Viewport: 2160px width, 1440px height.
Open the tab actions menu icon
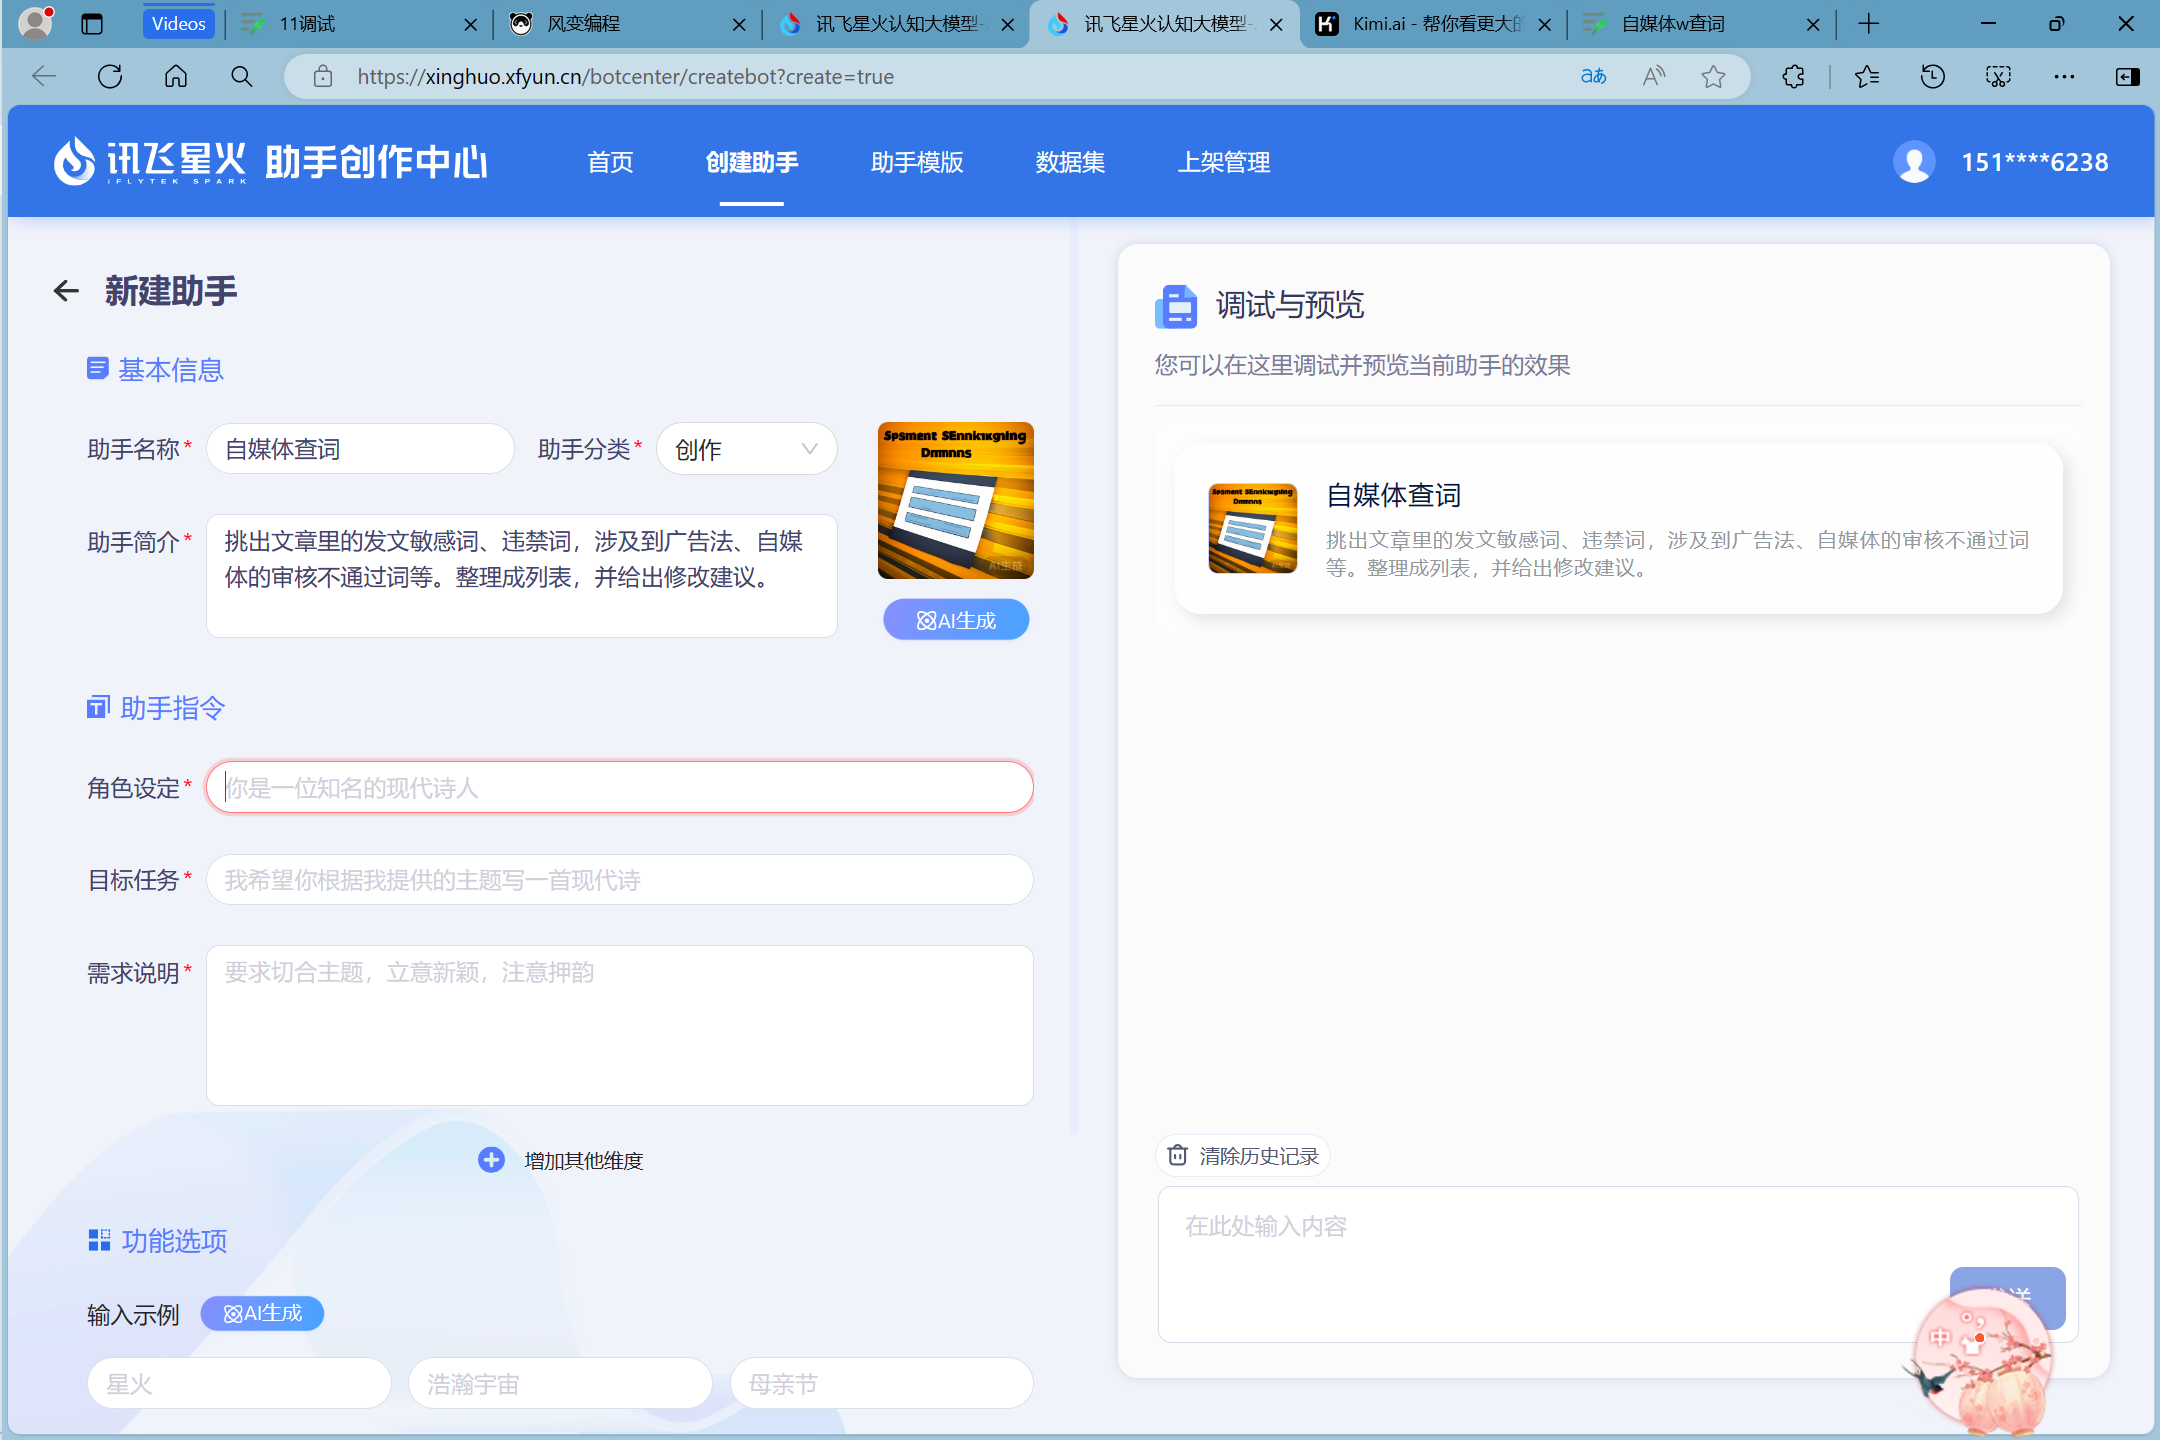pyautogui.click(x=92, y=24)
